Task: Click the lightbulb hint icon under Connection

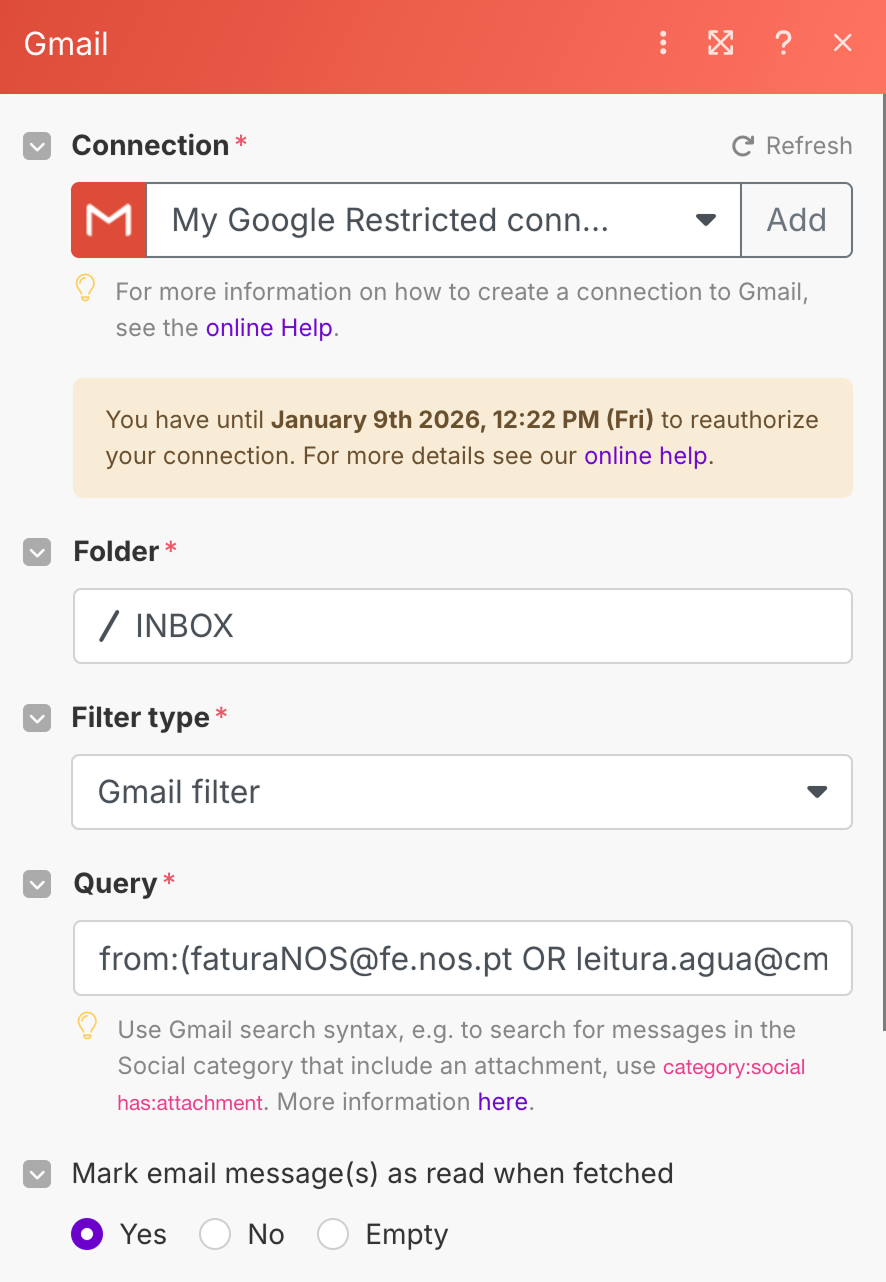Action: [x=86, y=289]
